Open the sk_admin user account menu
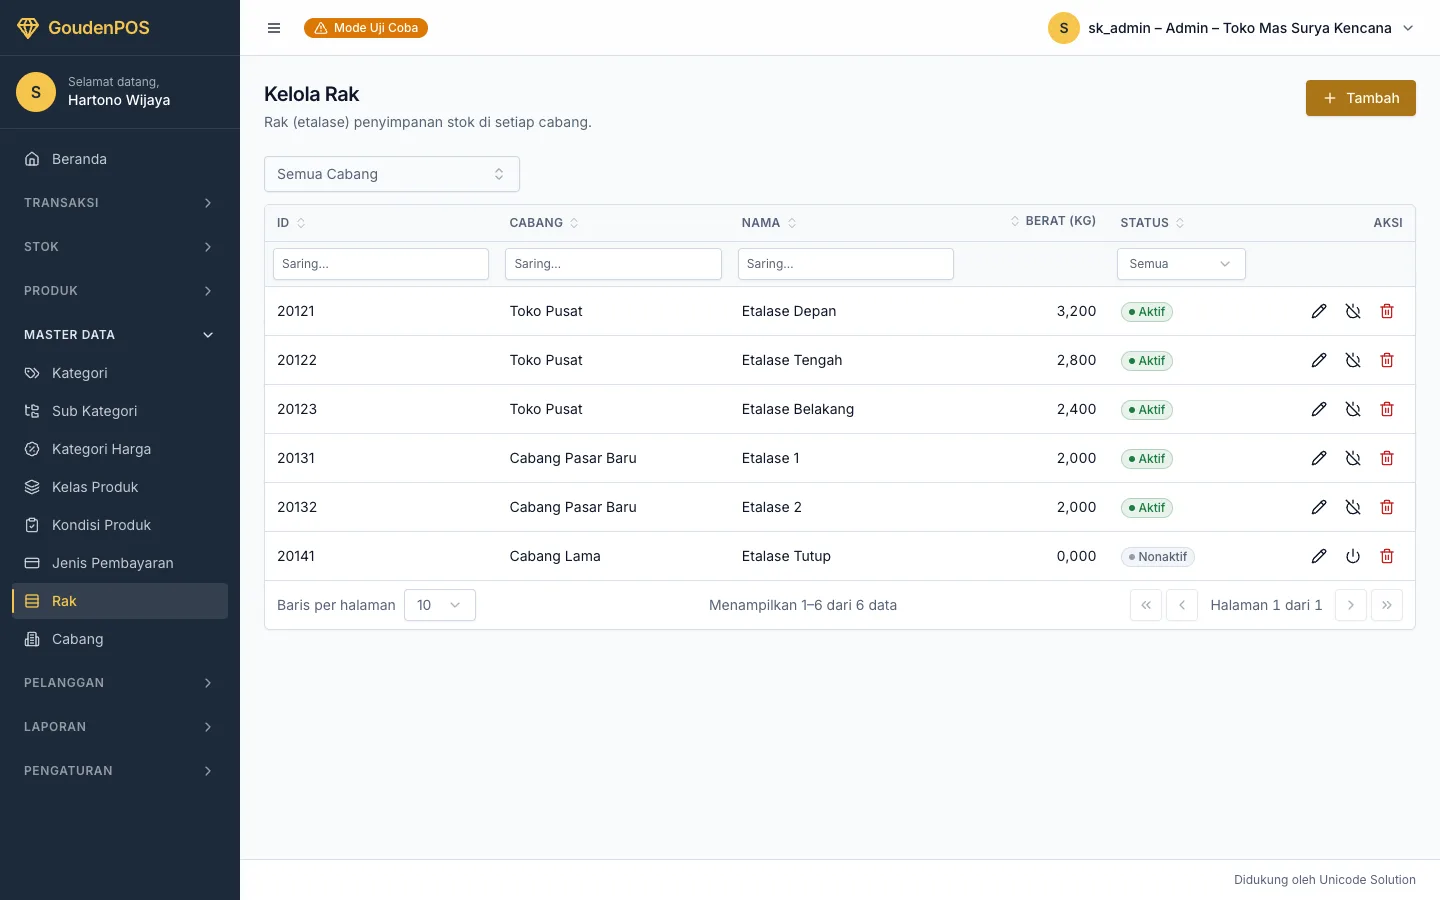Image resolution: width=1440 pixels, height=900 pixels. click(x=1231, y=28)
